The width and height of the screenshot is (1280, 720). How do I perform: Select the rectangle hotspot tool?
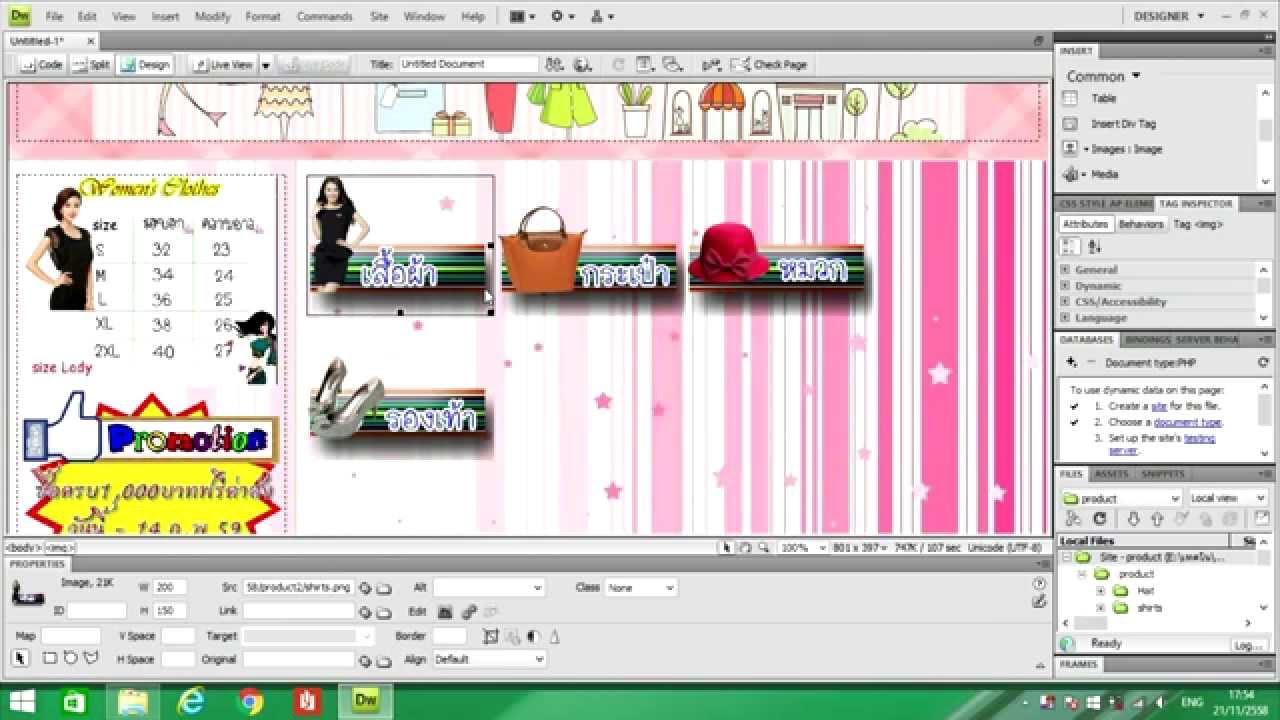[50, 659]
